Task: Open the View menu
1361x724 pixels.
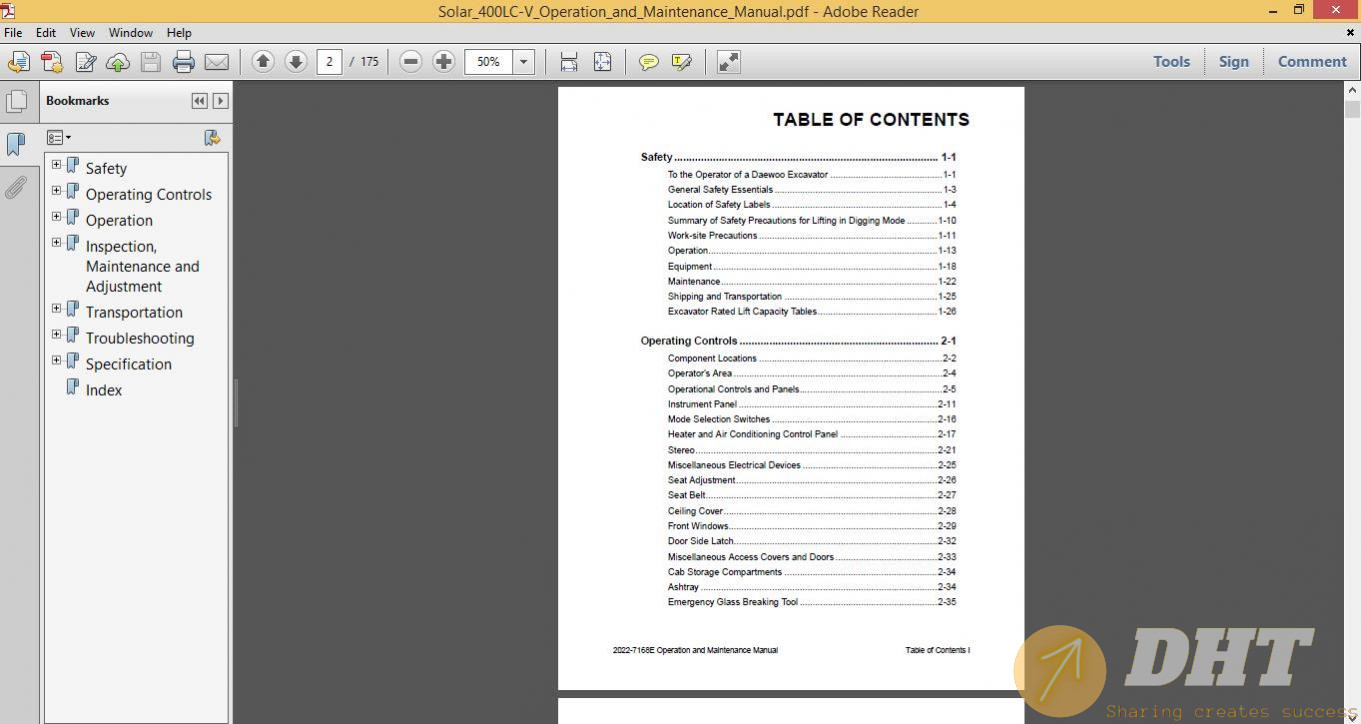Action: tap(82, 33)
